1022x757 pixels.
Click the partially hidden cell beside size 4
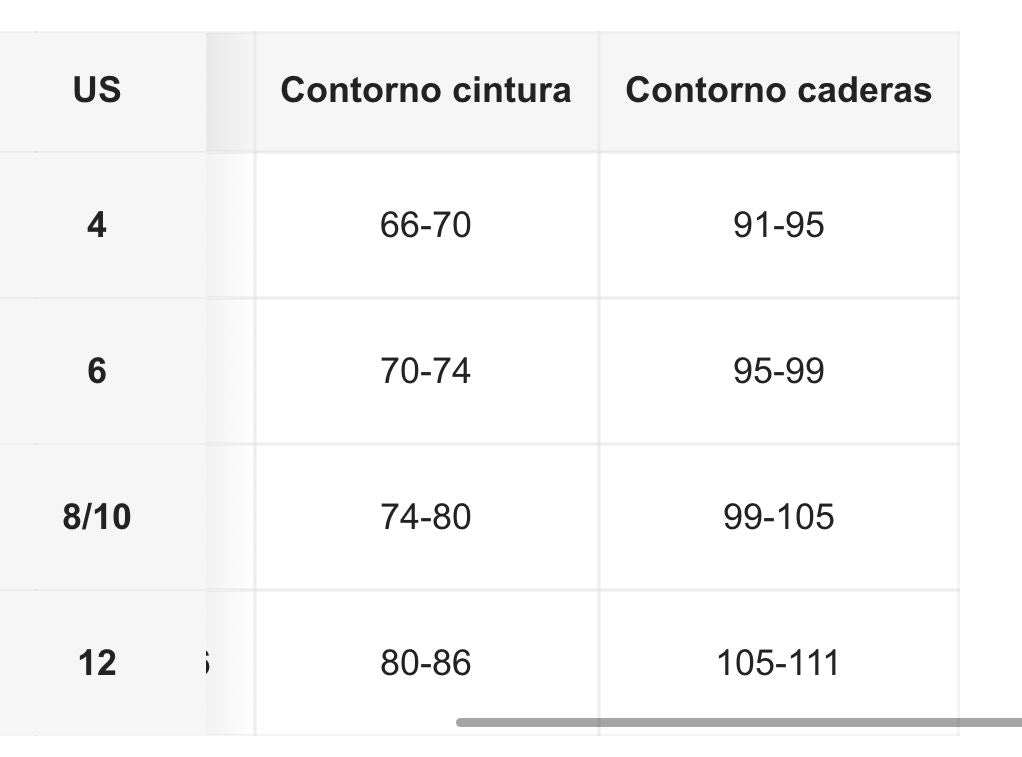coord(231,225)
